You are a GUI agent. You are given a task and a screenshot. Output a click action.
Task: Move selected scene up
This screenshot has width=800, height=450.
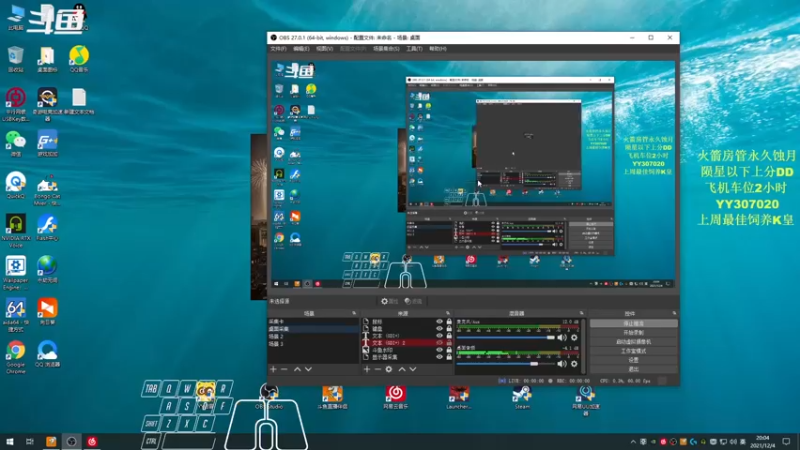[x=297, y=369]
